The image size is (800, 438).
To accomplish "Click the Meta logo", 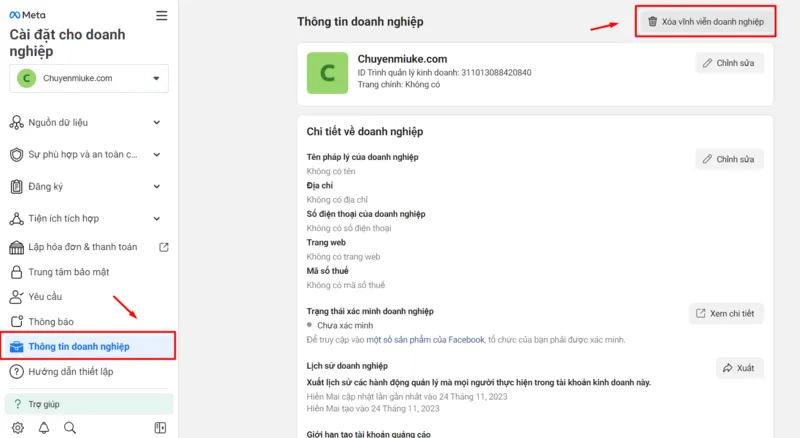I will coord(27,15).
